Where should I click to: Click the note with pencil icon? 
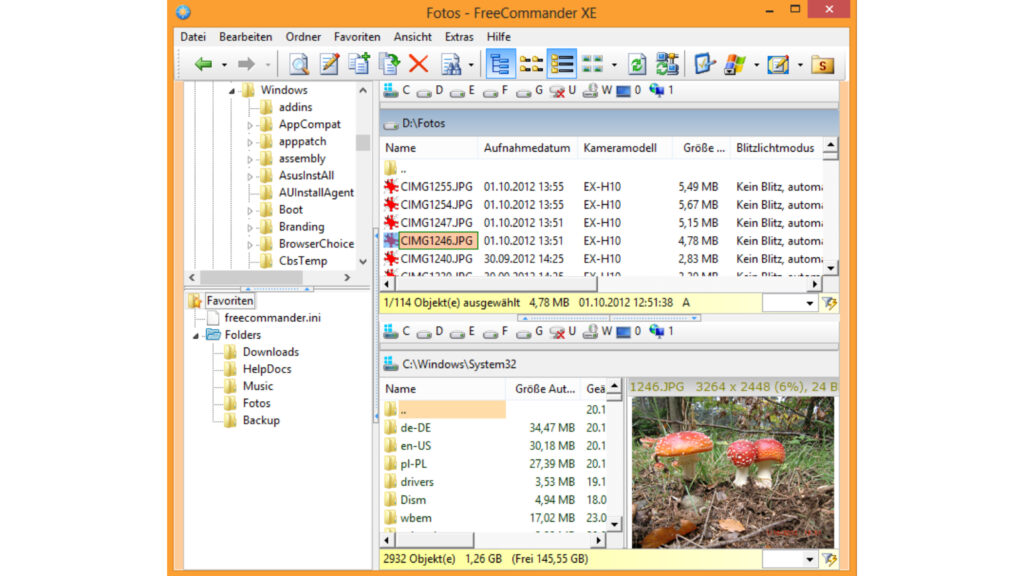tap(778, 64)
